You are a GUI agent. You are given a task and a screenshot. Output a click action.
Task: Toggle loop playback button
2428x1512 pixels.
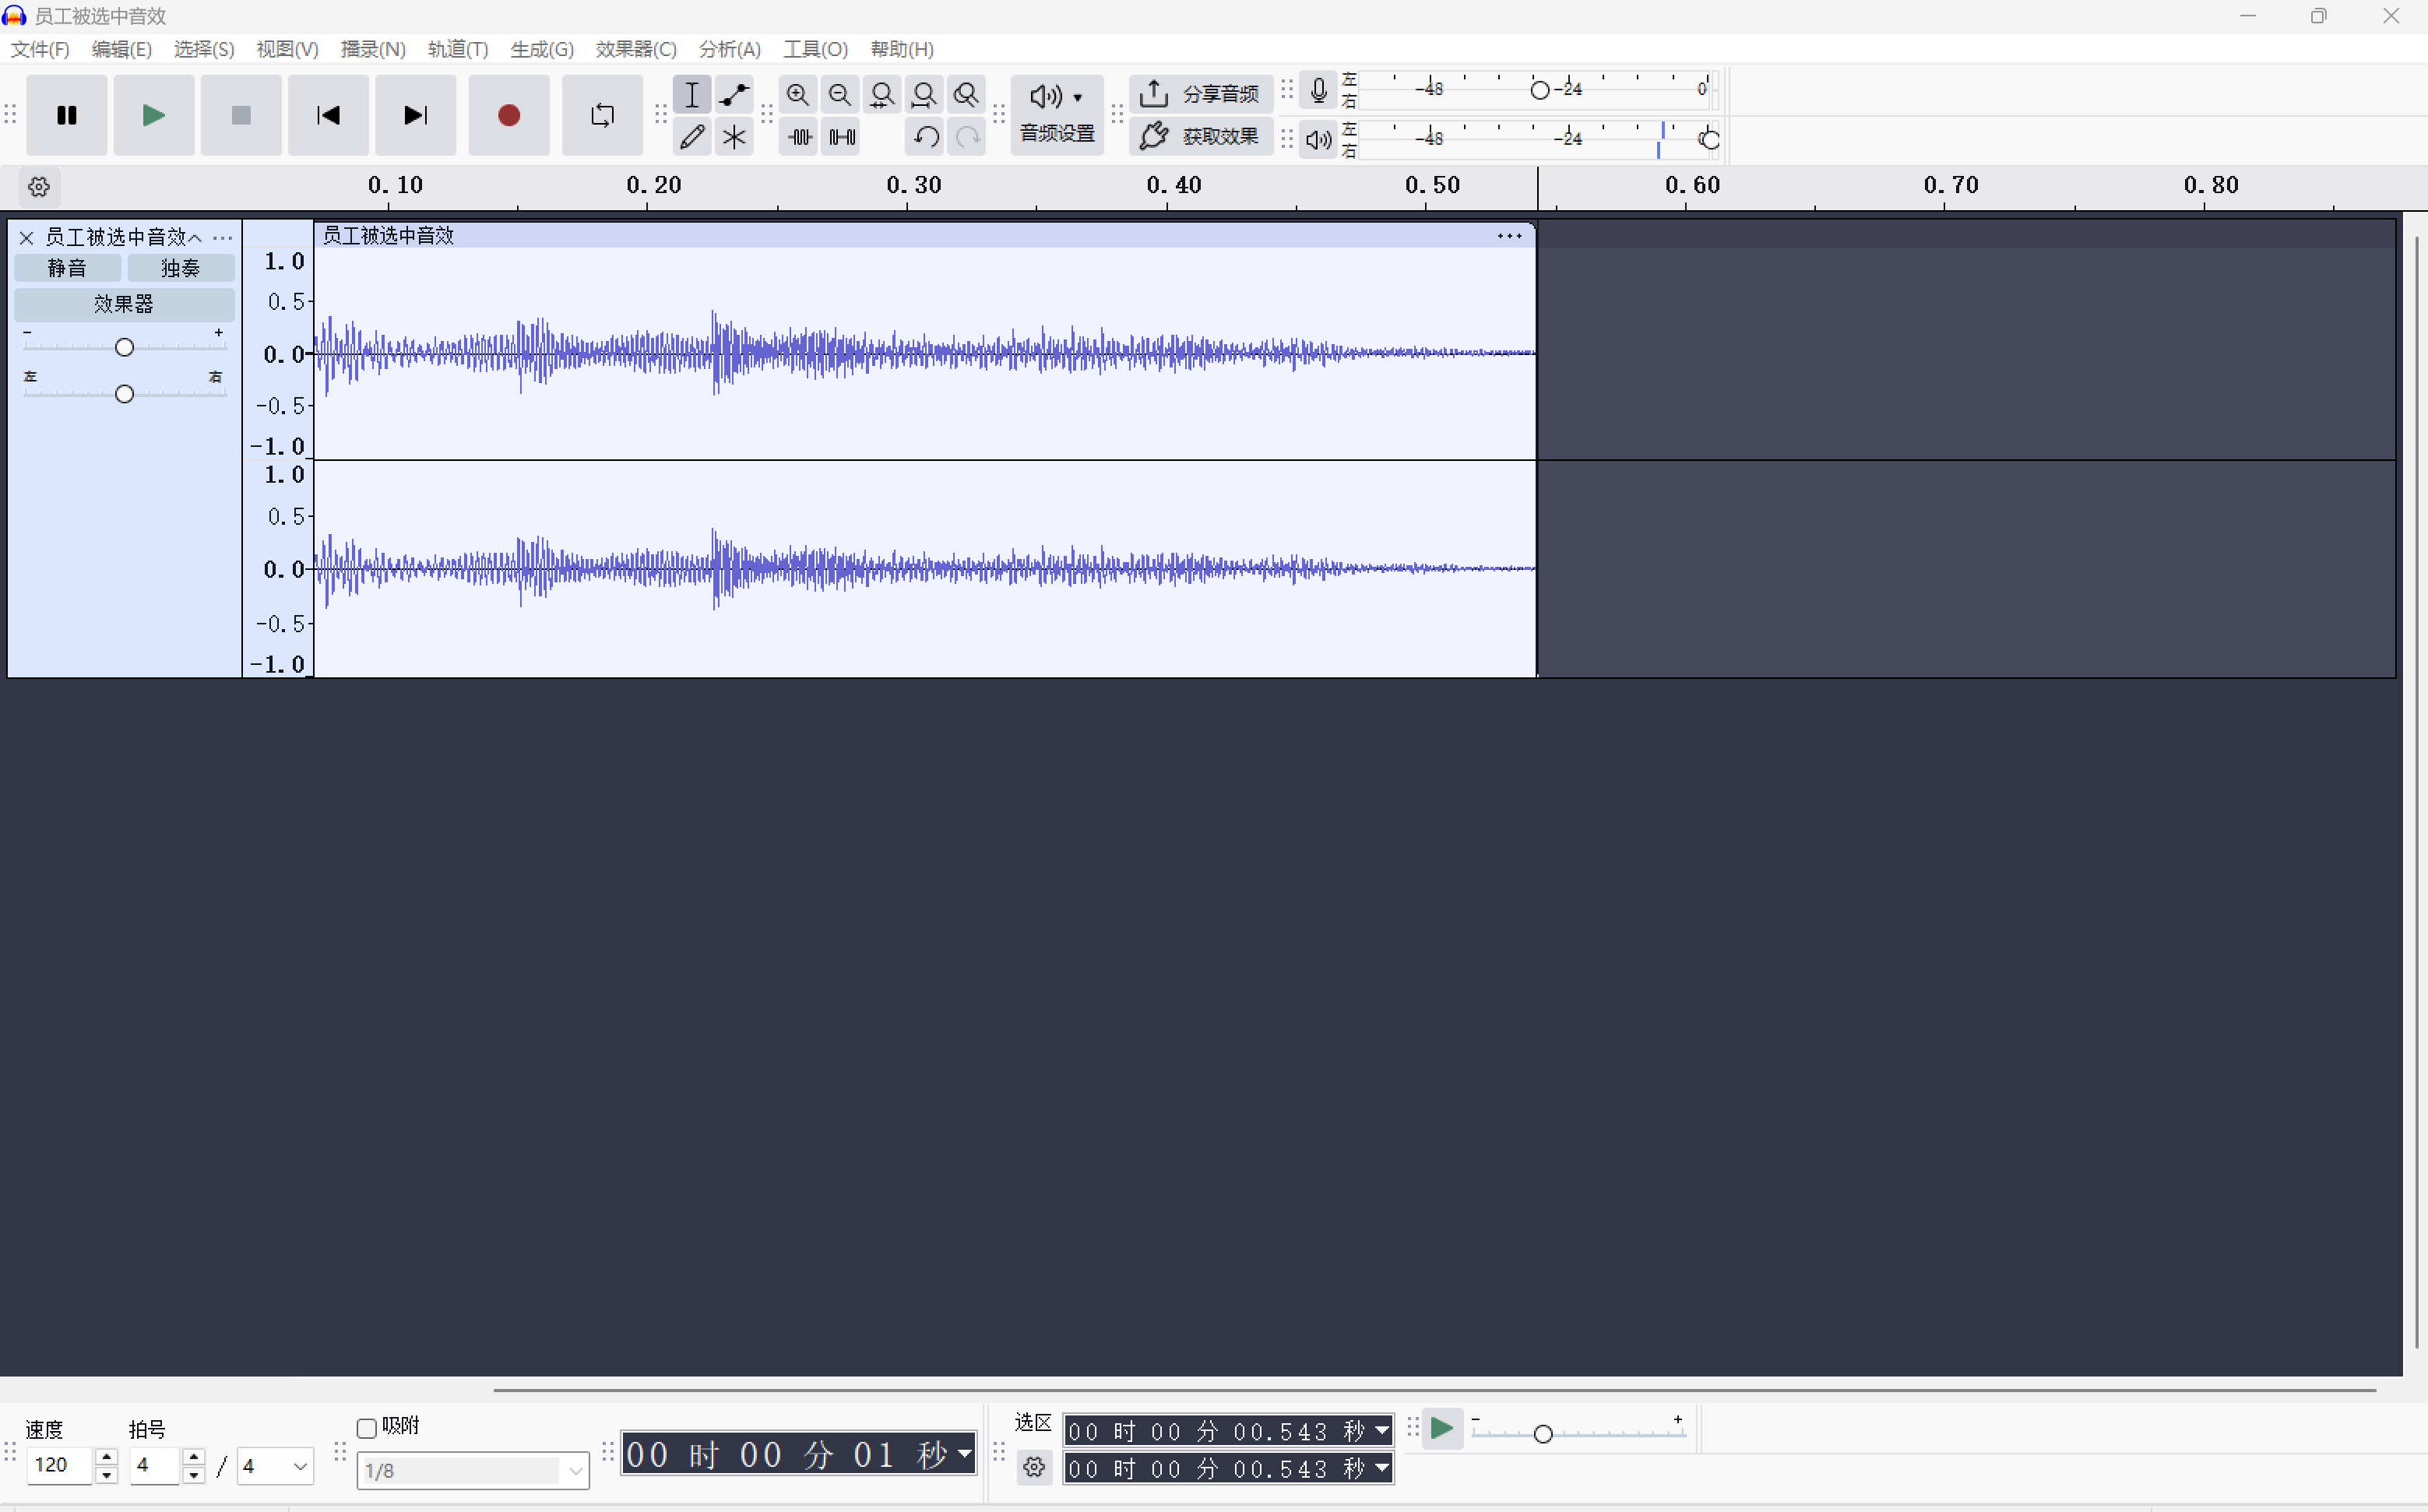(602, 115)
